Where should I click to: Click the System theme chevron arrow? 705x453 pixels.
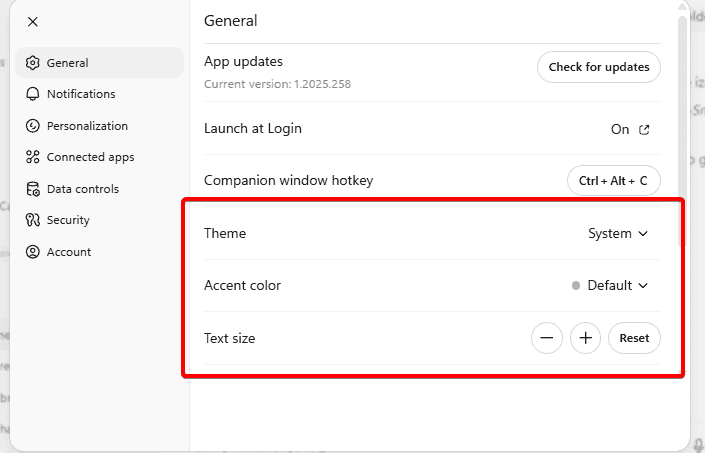coord(643,234)
